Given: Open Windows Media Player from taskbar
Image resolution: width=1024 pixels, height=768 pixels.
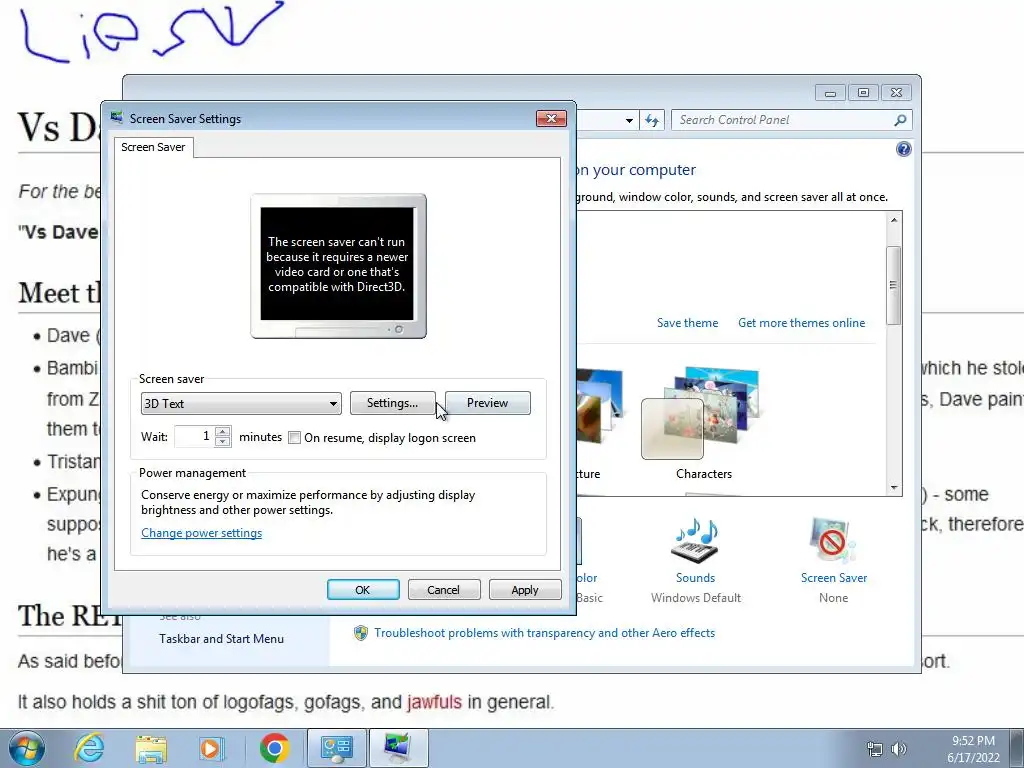Looking at the screenshot, I should 211,748.
